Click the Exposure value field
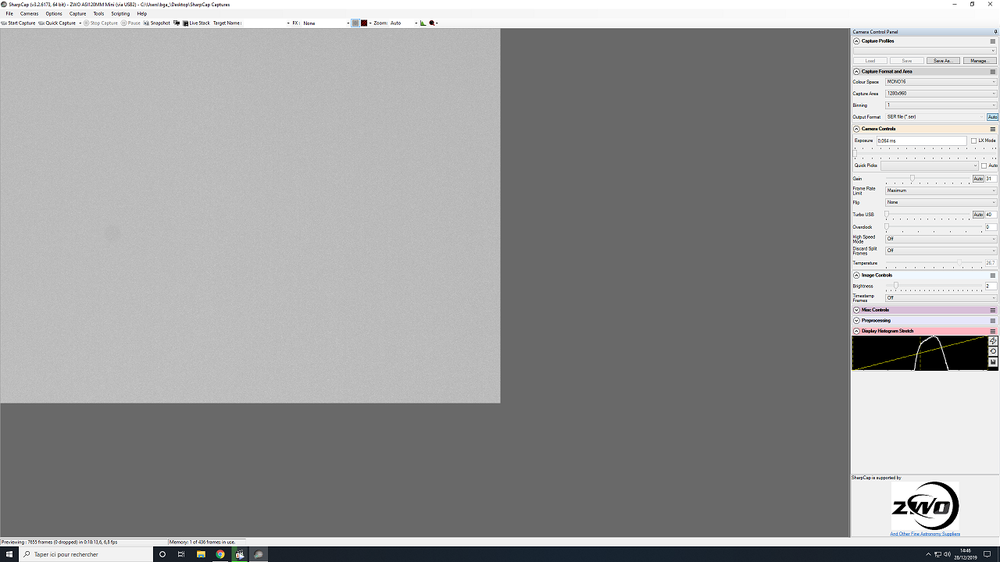The width and height of the screenshot is (1000, 562). 922,141
